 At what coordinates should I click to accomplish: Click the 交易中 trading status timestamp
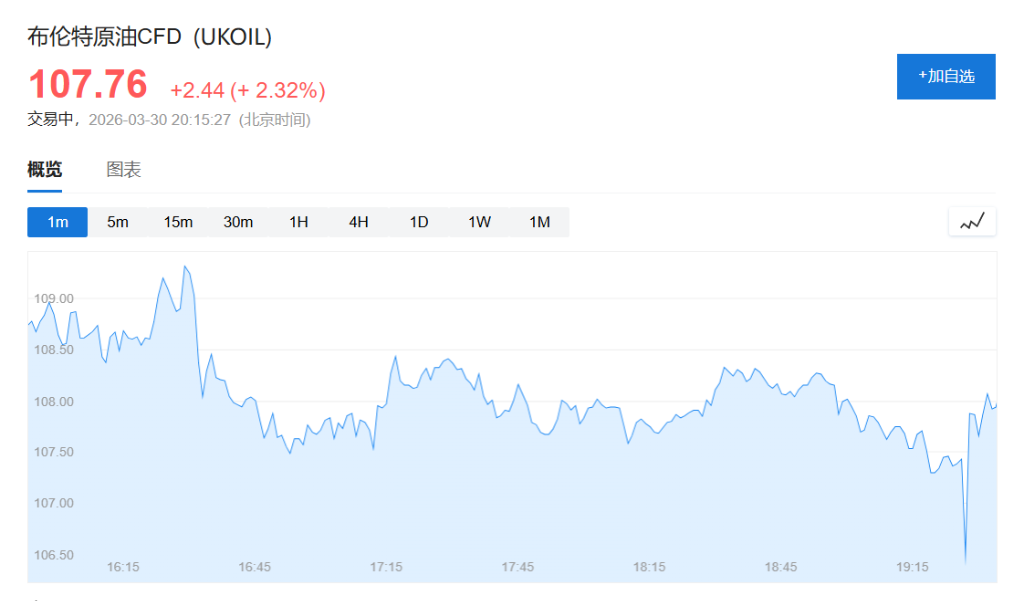(x=168, y=120)
